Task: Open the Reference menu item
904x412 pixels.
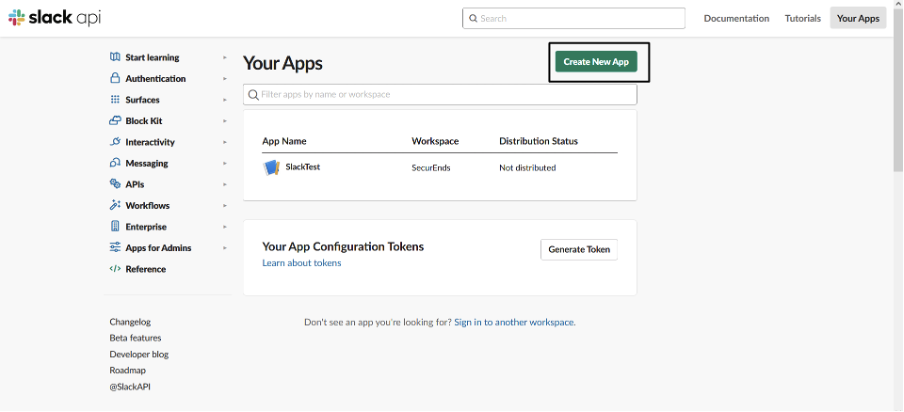Action: 146,269
